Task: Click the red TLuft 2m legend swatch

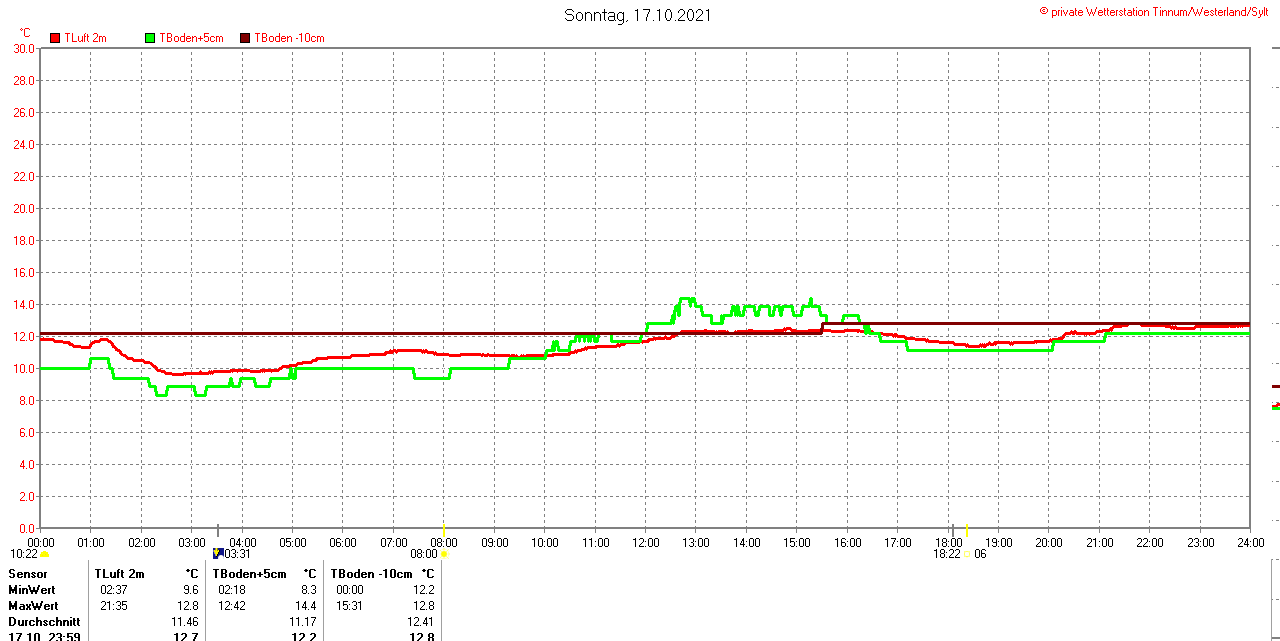Action: 55,38
